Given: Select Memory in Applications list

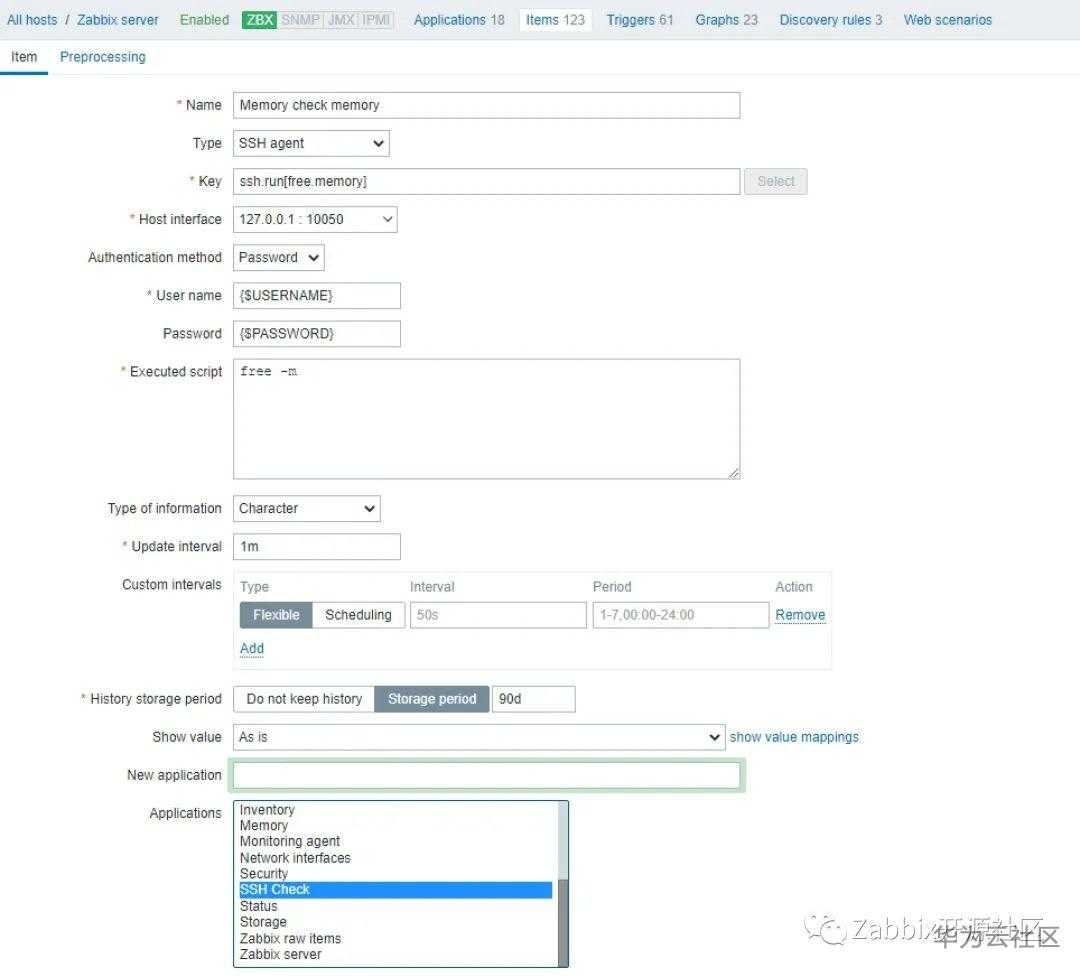Looking at the screenshot, I should point(395,825).
